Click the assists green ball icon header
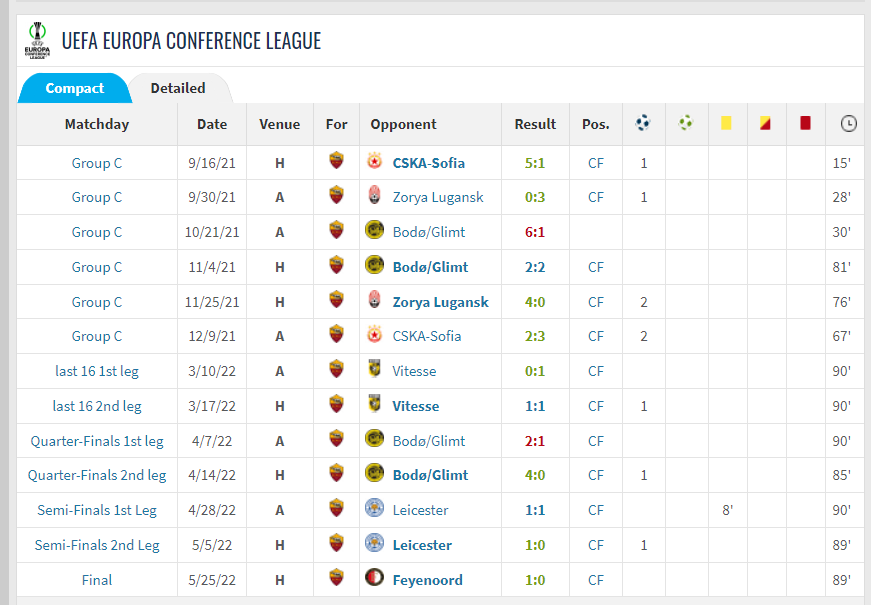The image size is (871, 605). [685, 124]
